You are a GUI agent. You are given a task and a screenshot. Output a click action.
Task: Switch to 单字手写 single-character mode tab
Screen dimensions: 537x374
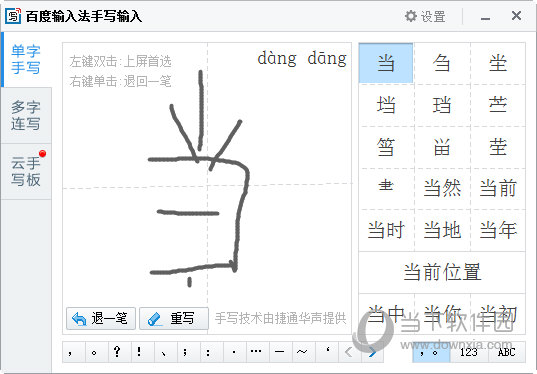pyautogui.click(x=26, y=59)
